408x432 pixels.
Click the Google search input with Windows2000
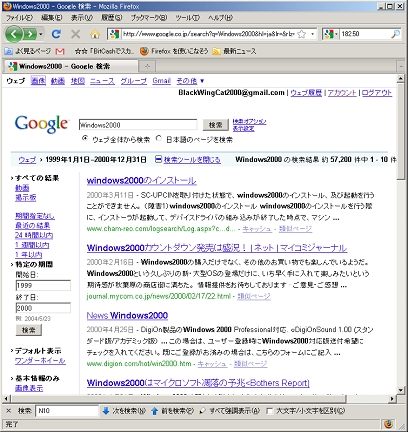[x=138, y=125]
